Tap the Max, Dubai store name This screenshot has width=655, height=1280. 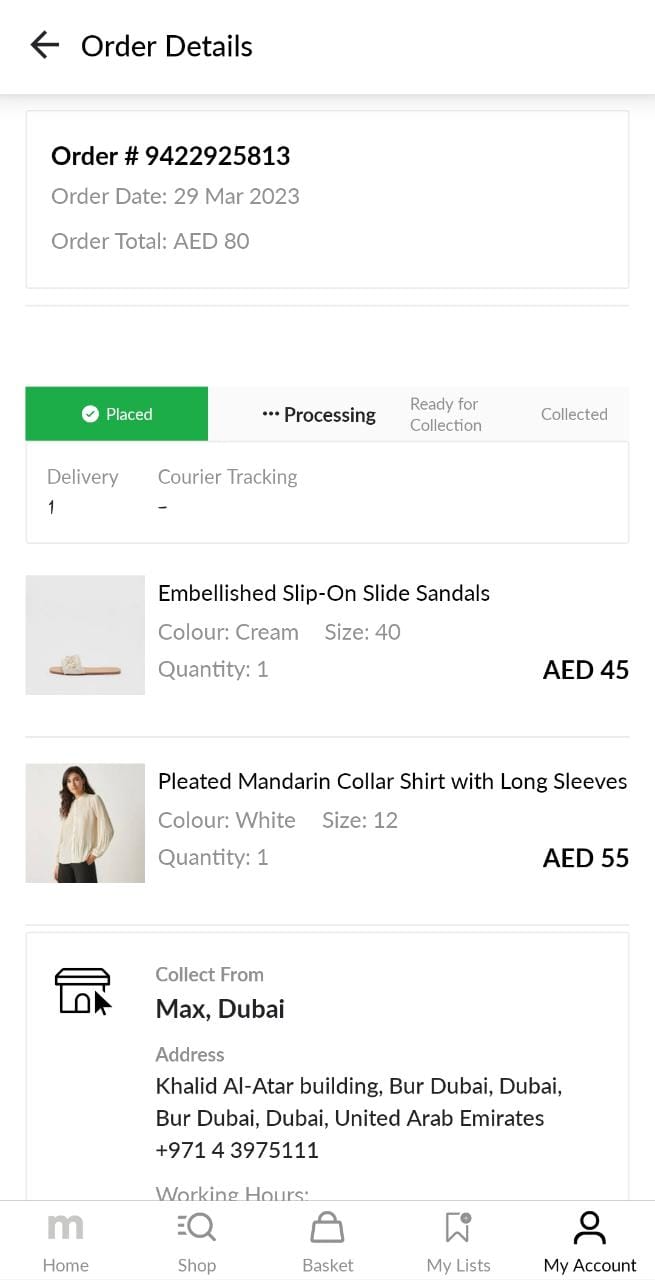(x=220, y=1008)
